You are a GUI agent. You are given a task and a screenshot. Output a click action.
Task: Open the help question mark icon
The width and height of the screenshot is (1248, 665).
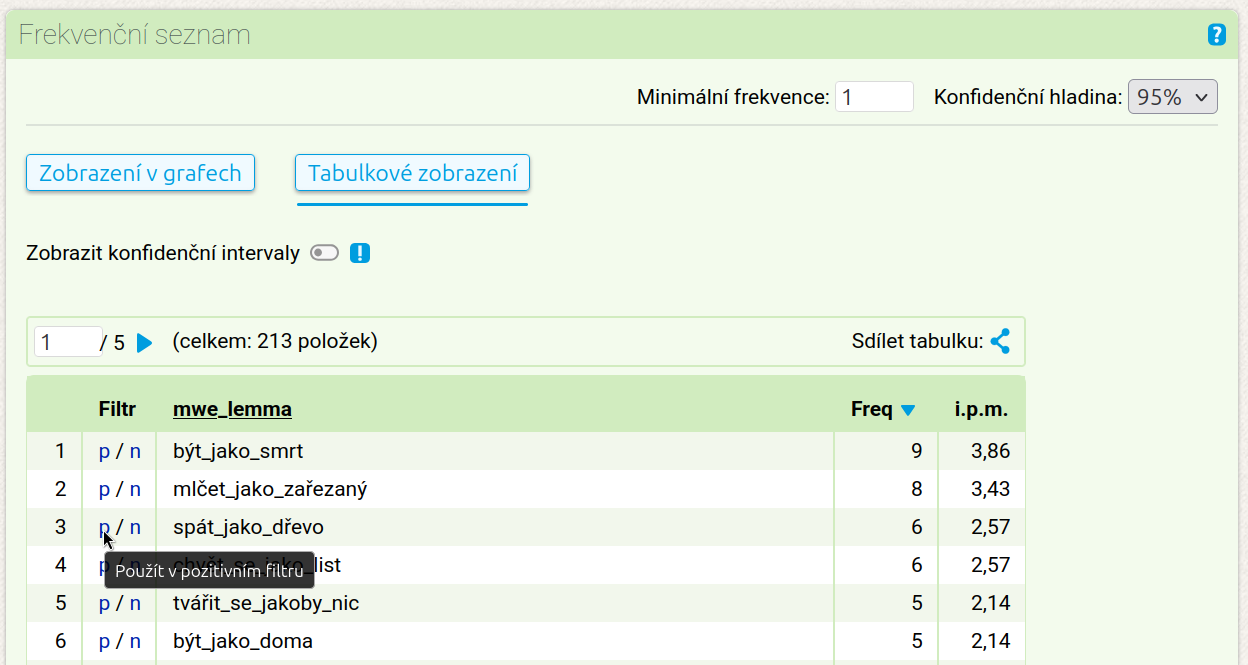click(1216, 35)
